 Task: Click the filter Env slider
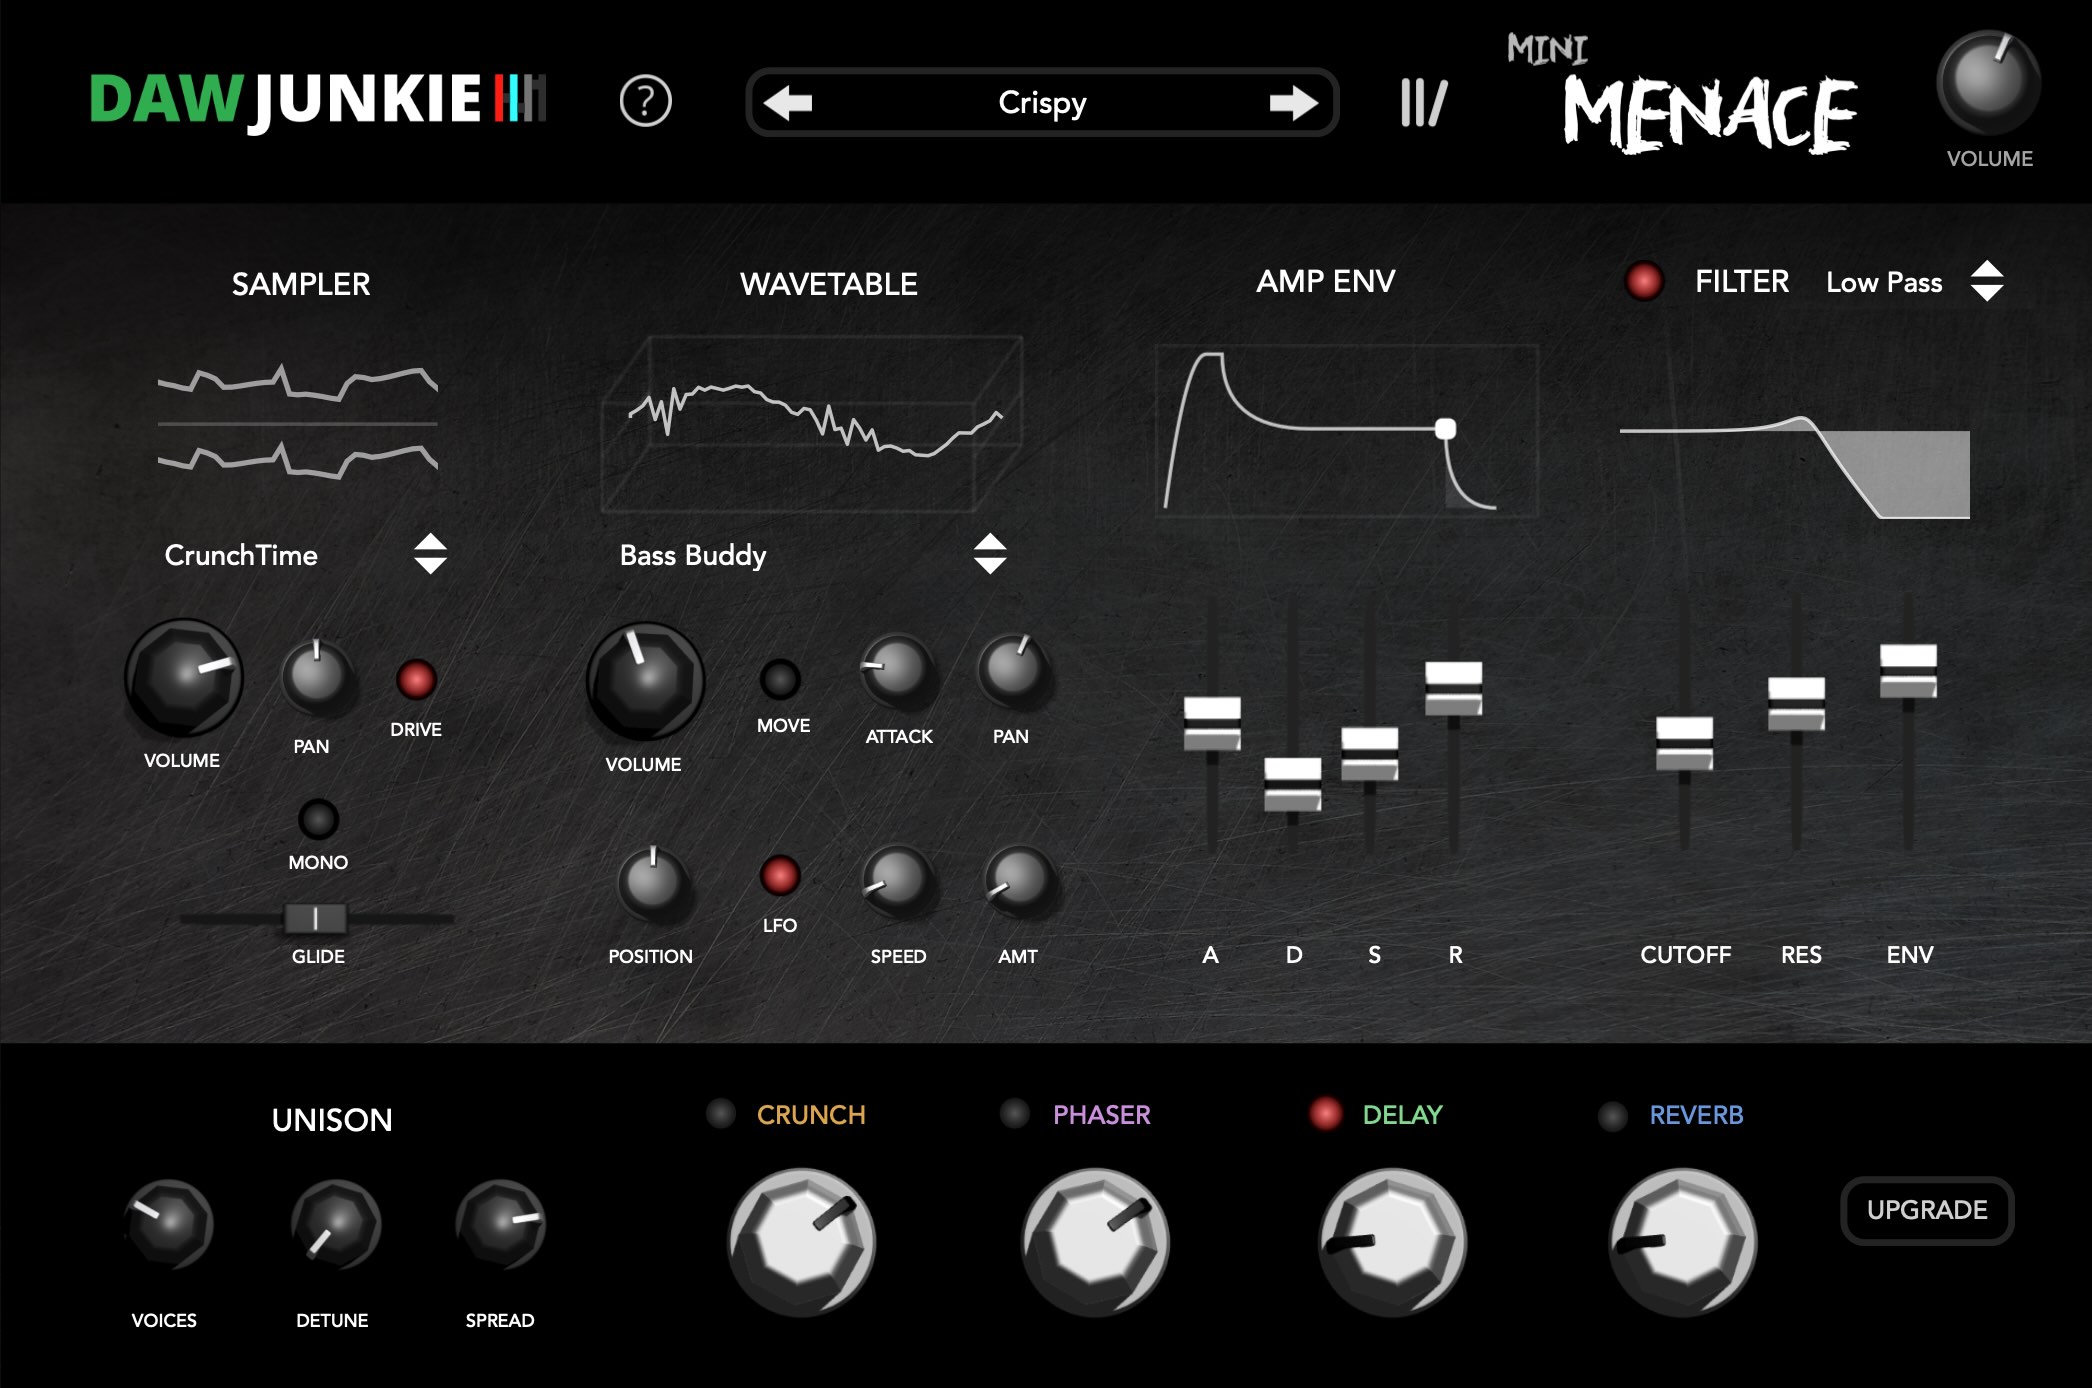pyautogui.click(x=1908, y=671)
